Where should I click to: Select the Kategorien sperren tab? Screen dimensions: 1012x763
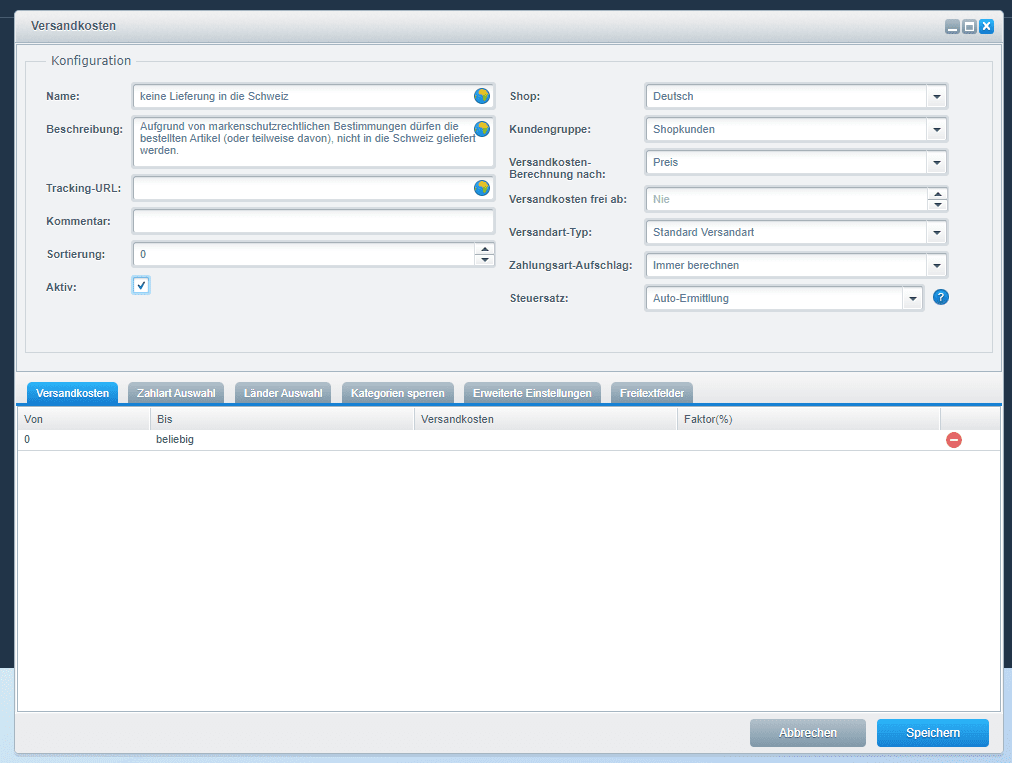398,393
